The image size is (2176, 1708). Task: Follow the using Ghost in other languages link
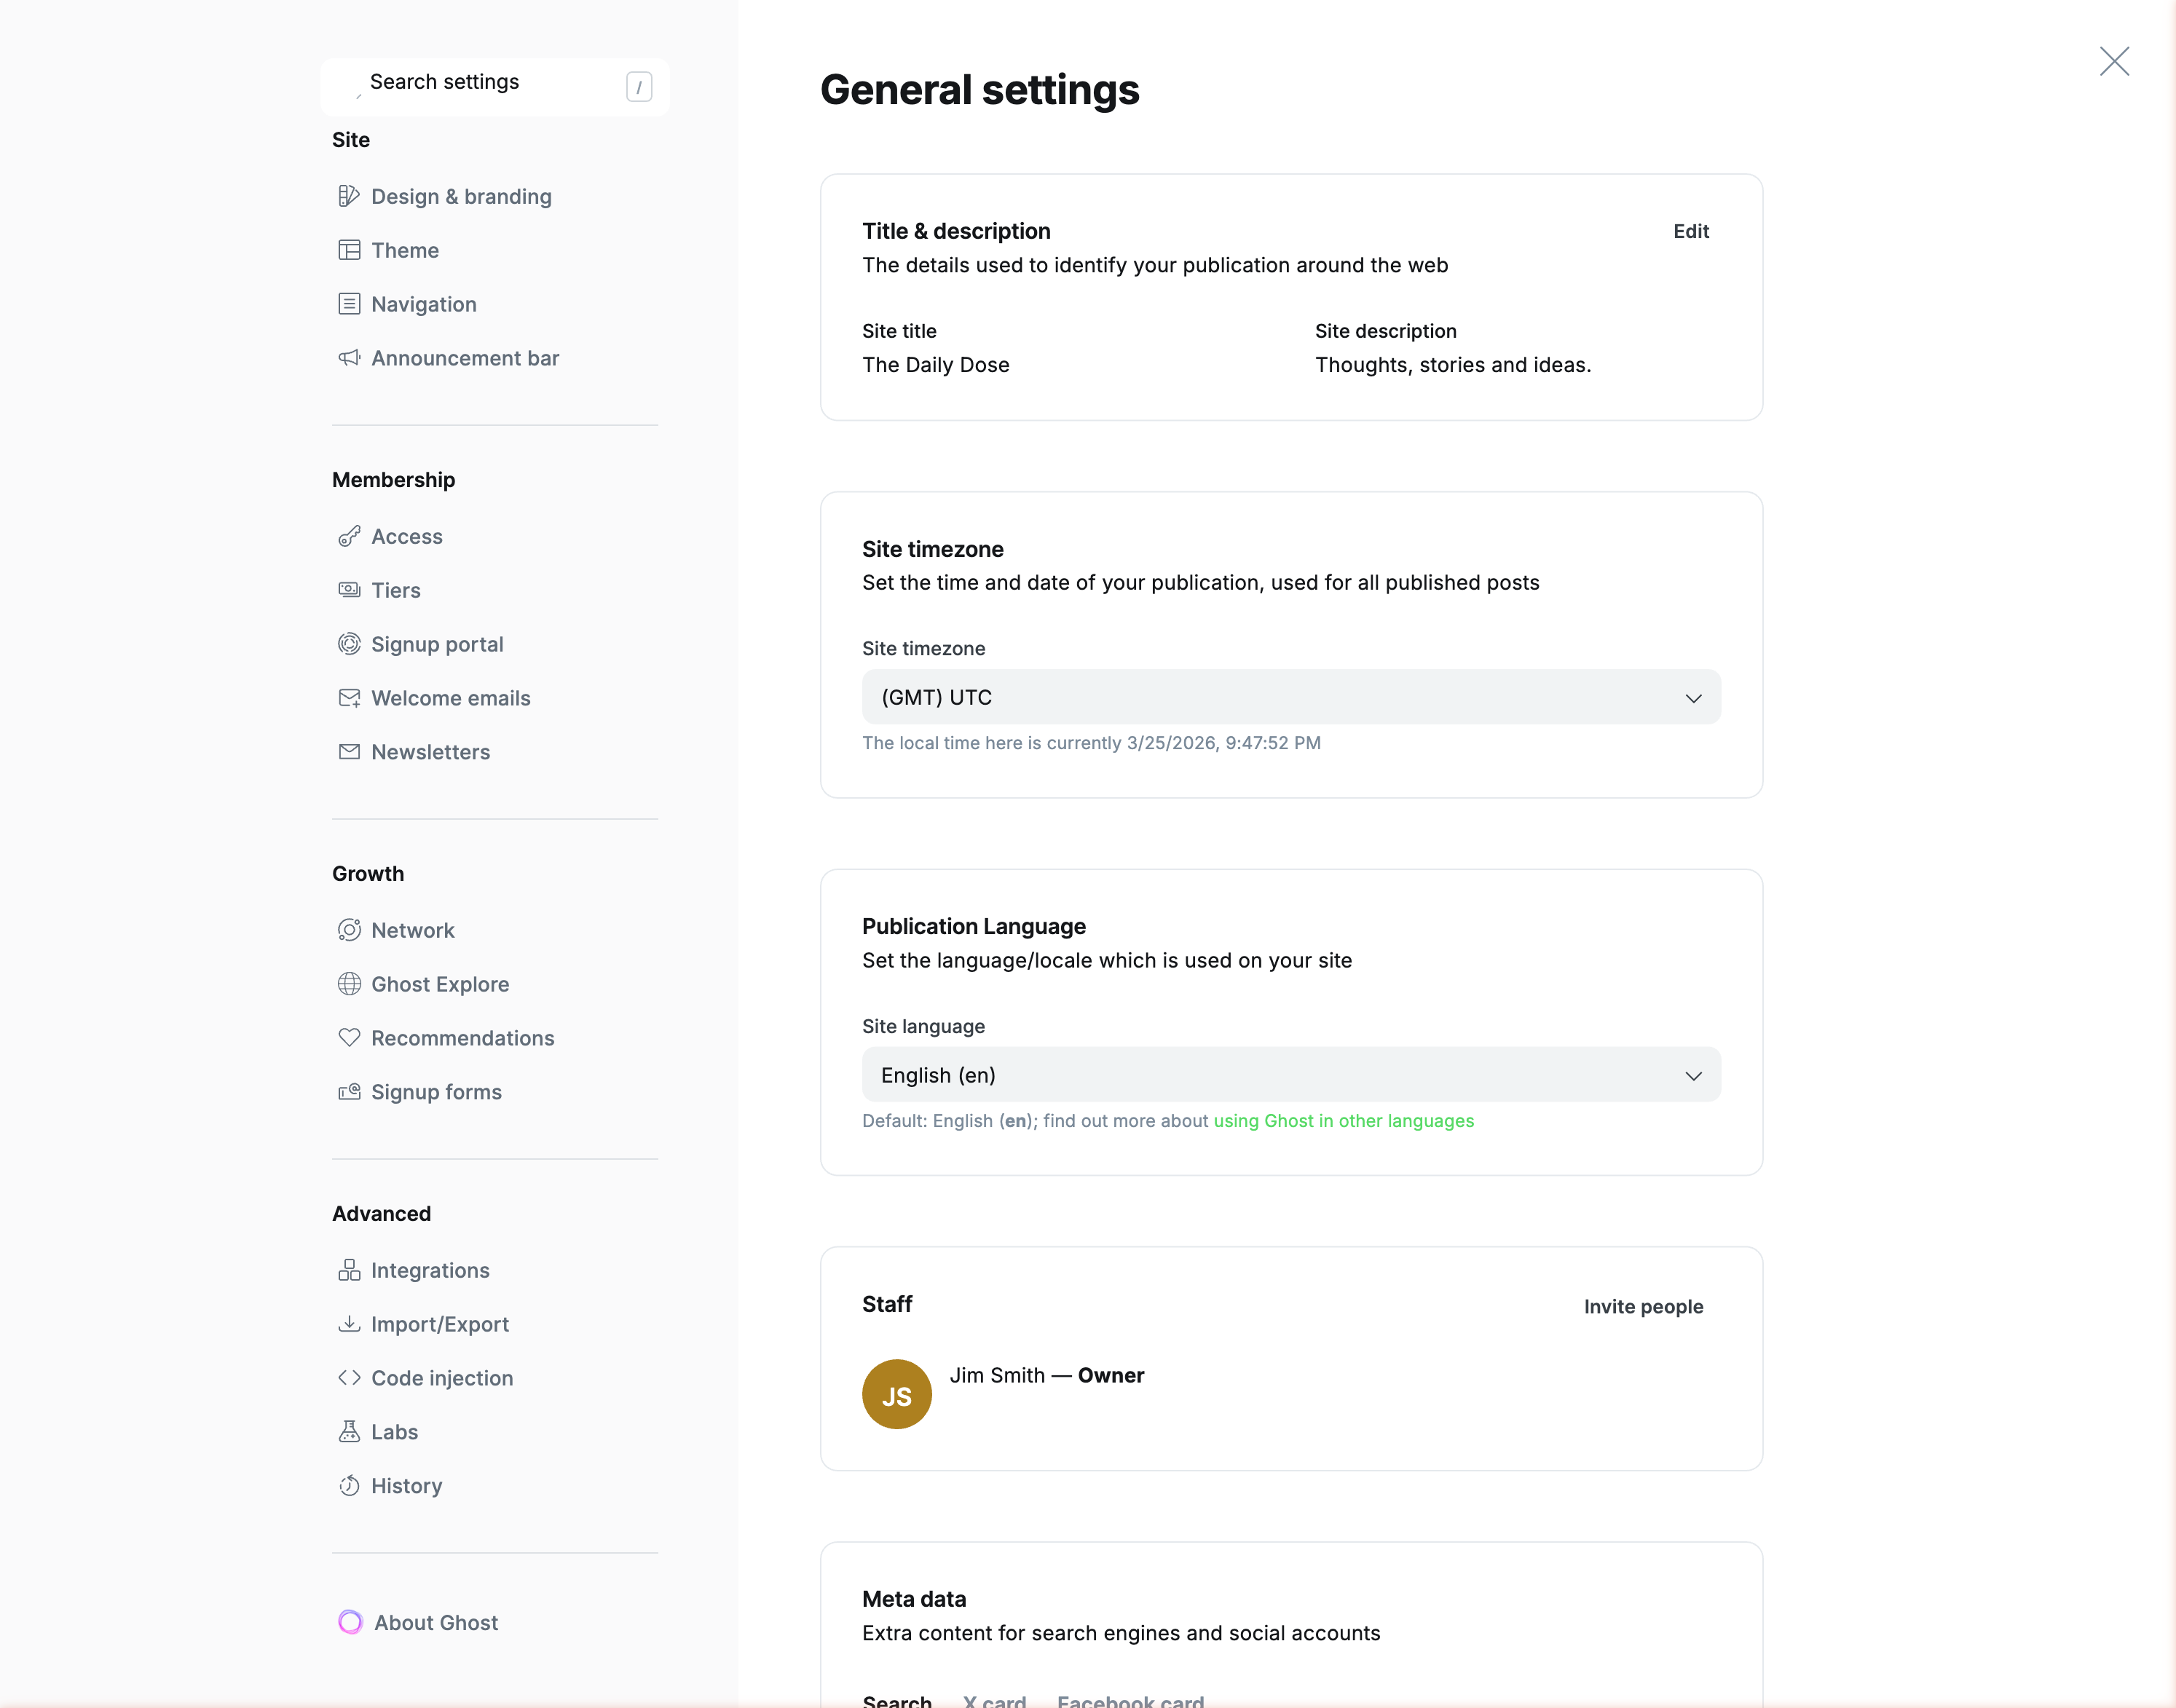[1343, 1121]
